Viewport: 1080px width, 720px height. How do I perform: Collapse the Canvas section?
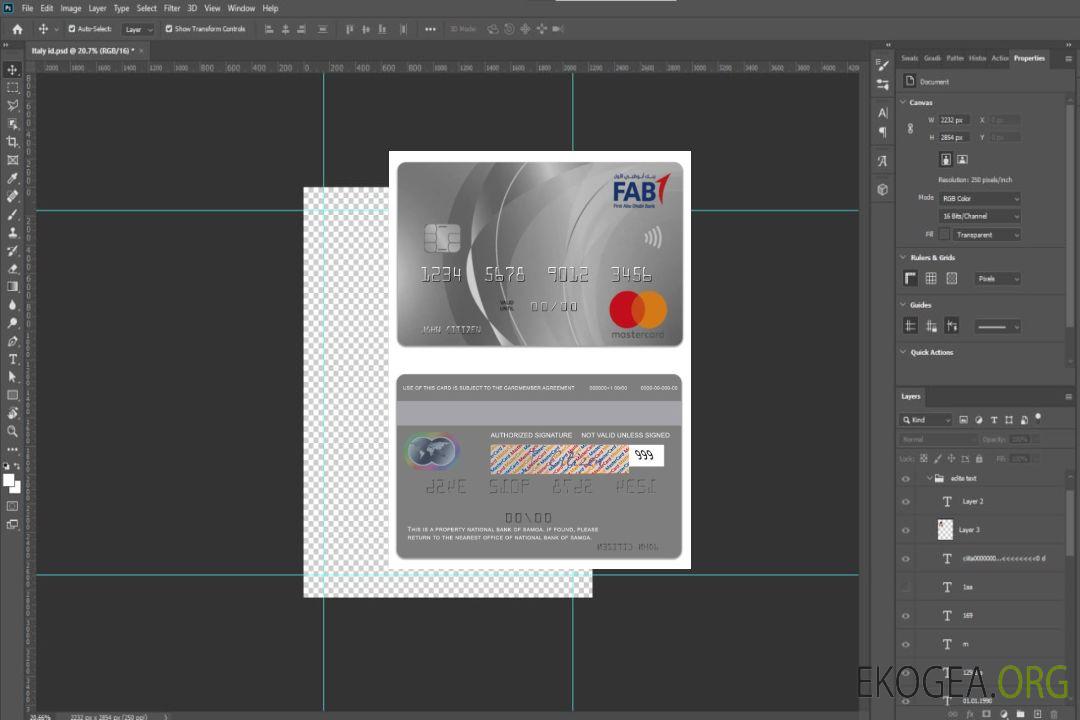click(903, 102)
